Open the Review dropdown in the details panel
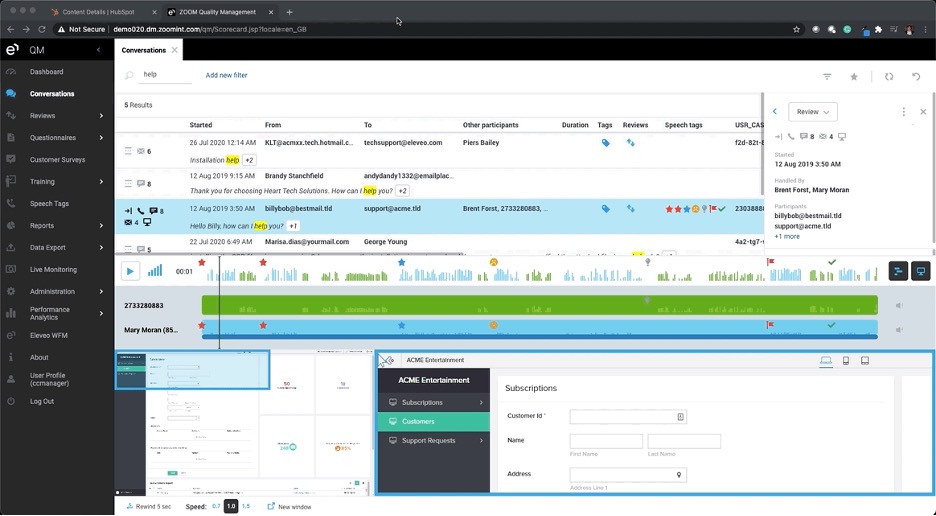The height and width of the screenshot is (516, 936). (x=812, y=112)
